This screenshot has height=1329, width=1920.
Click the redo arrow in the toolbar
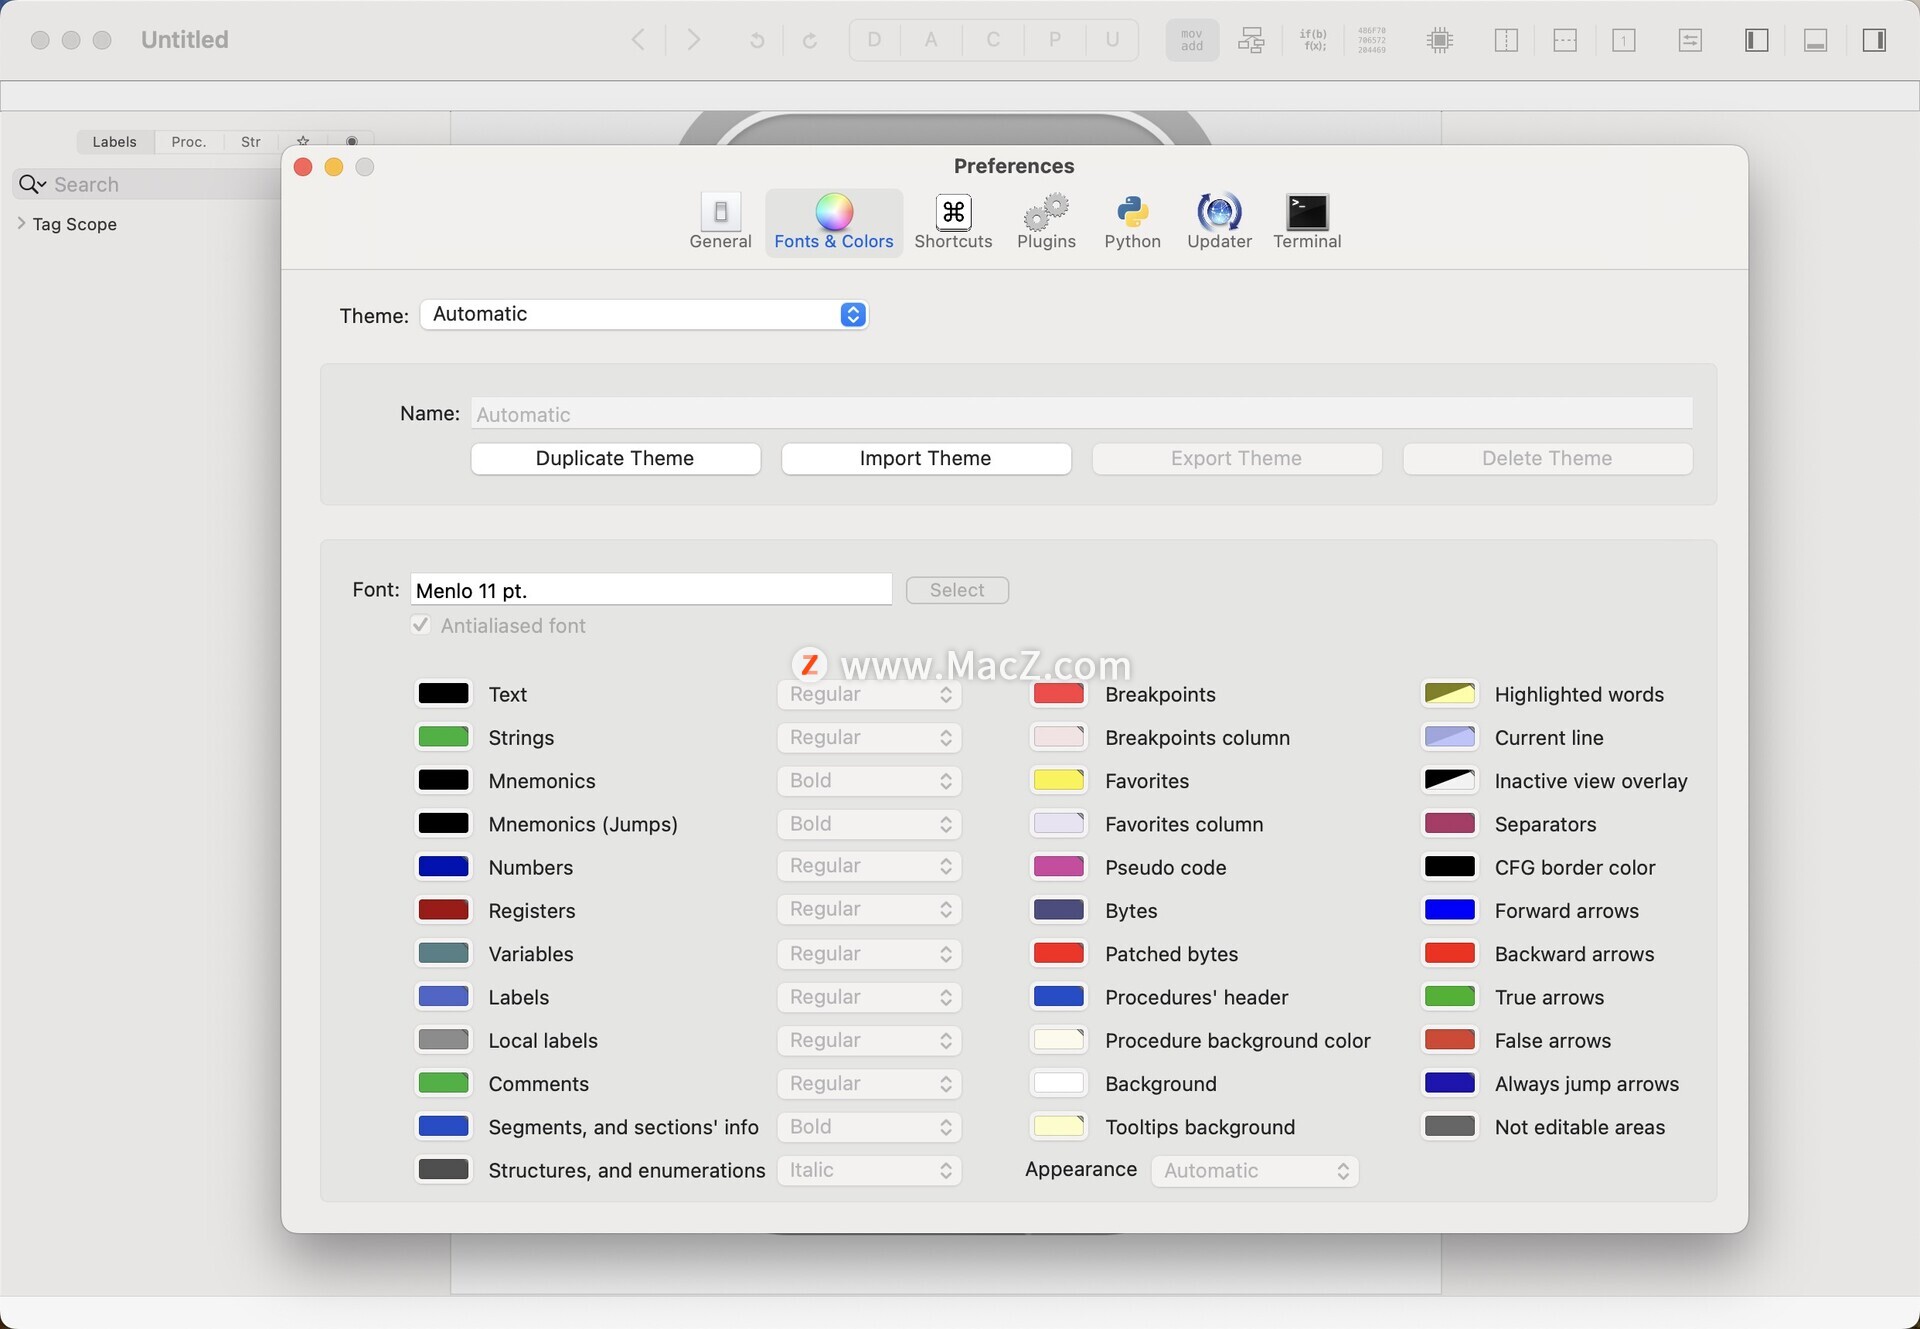click(x=810, y=40)
